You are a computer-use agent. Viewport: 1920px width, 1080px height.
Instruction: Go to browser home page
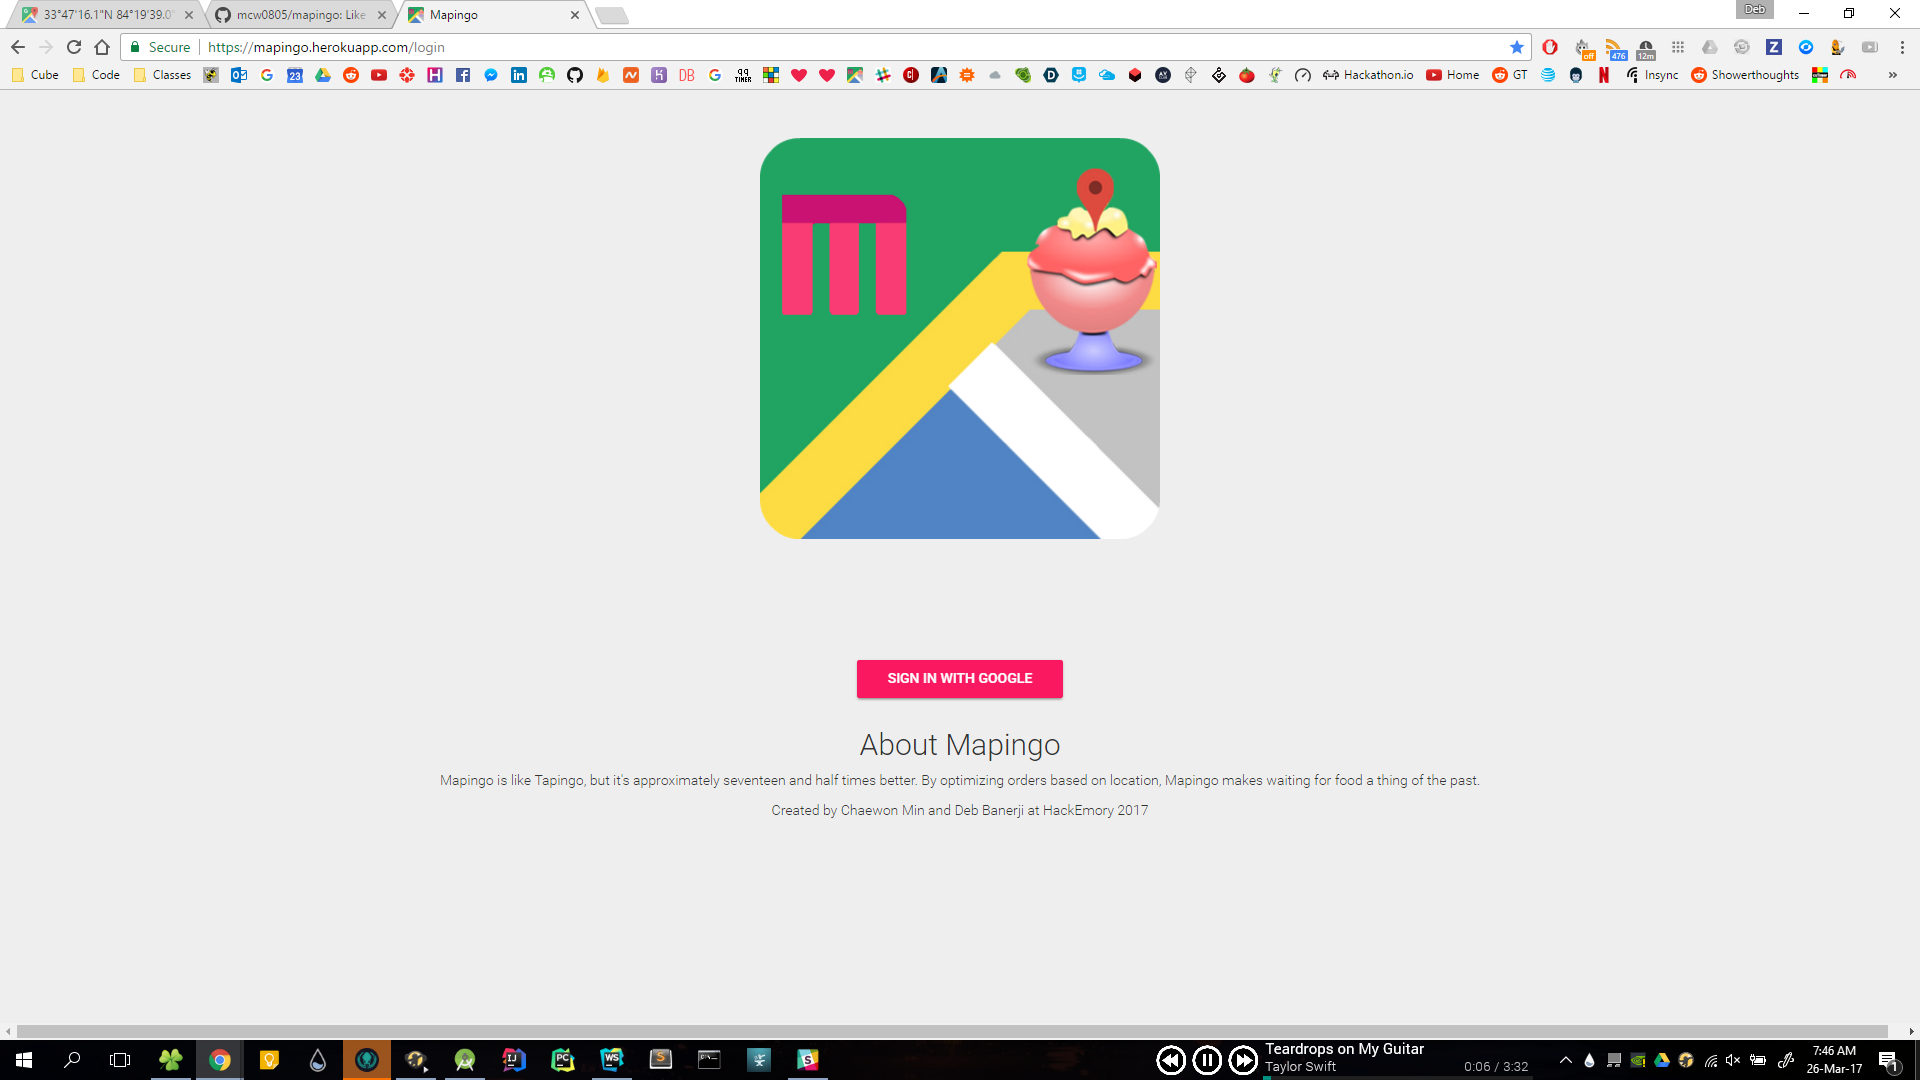coord(102,47)
